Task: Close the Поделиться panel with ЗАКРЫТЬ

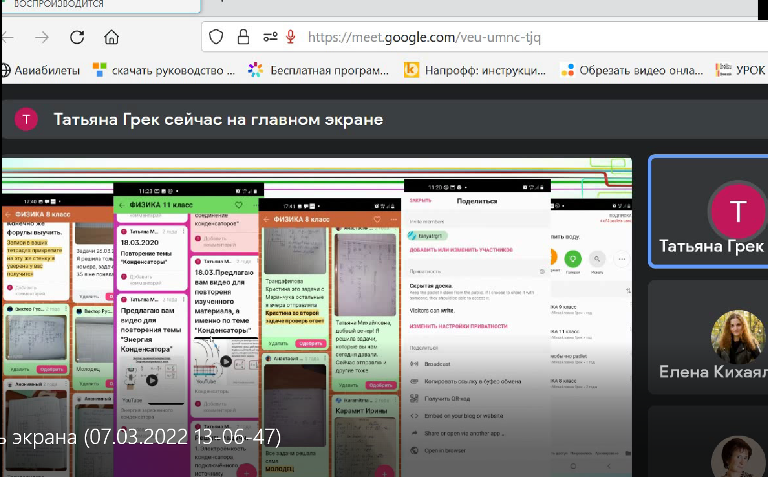Action: coord(420,201)
